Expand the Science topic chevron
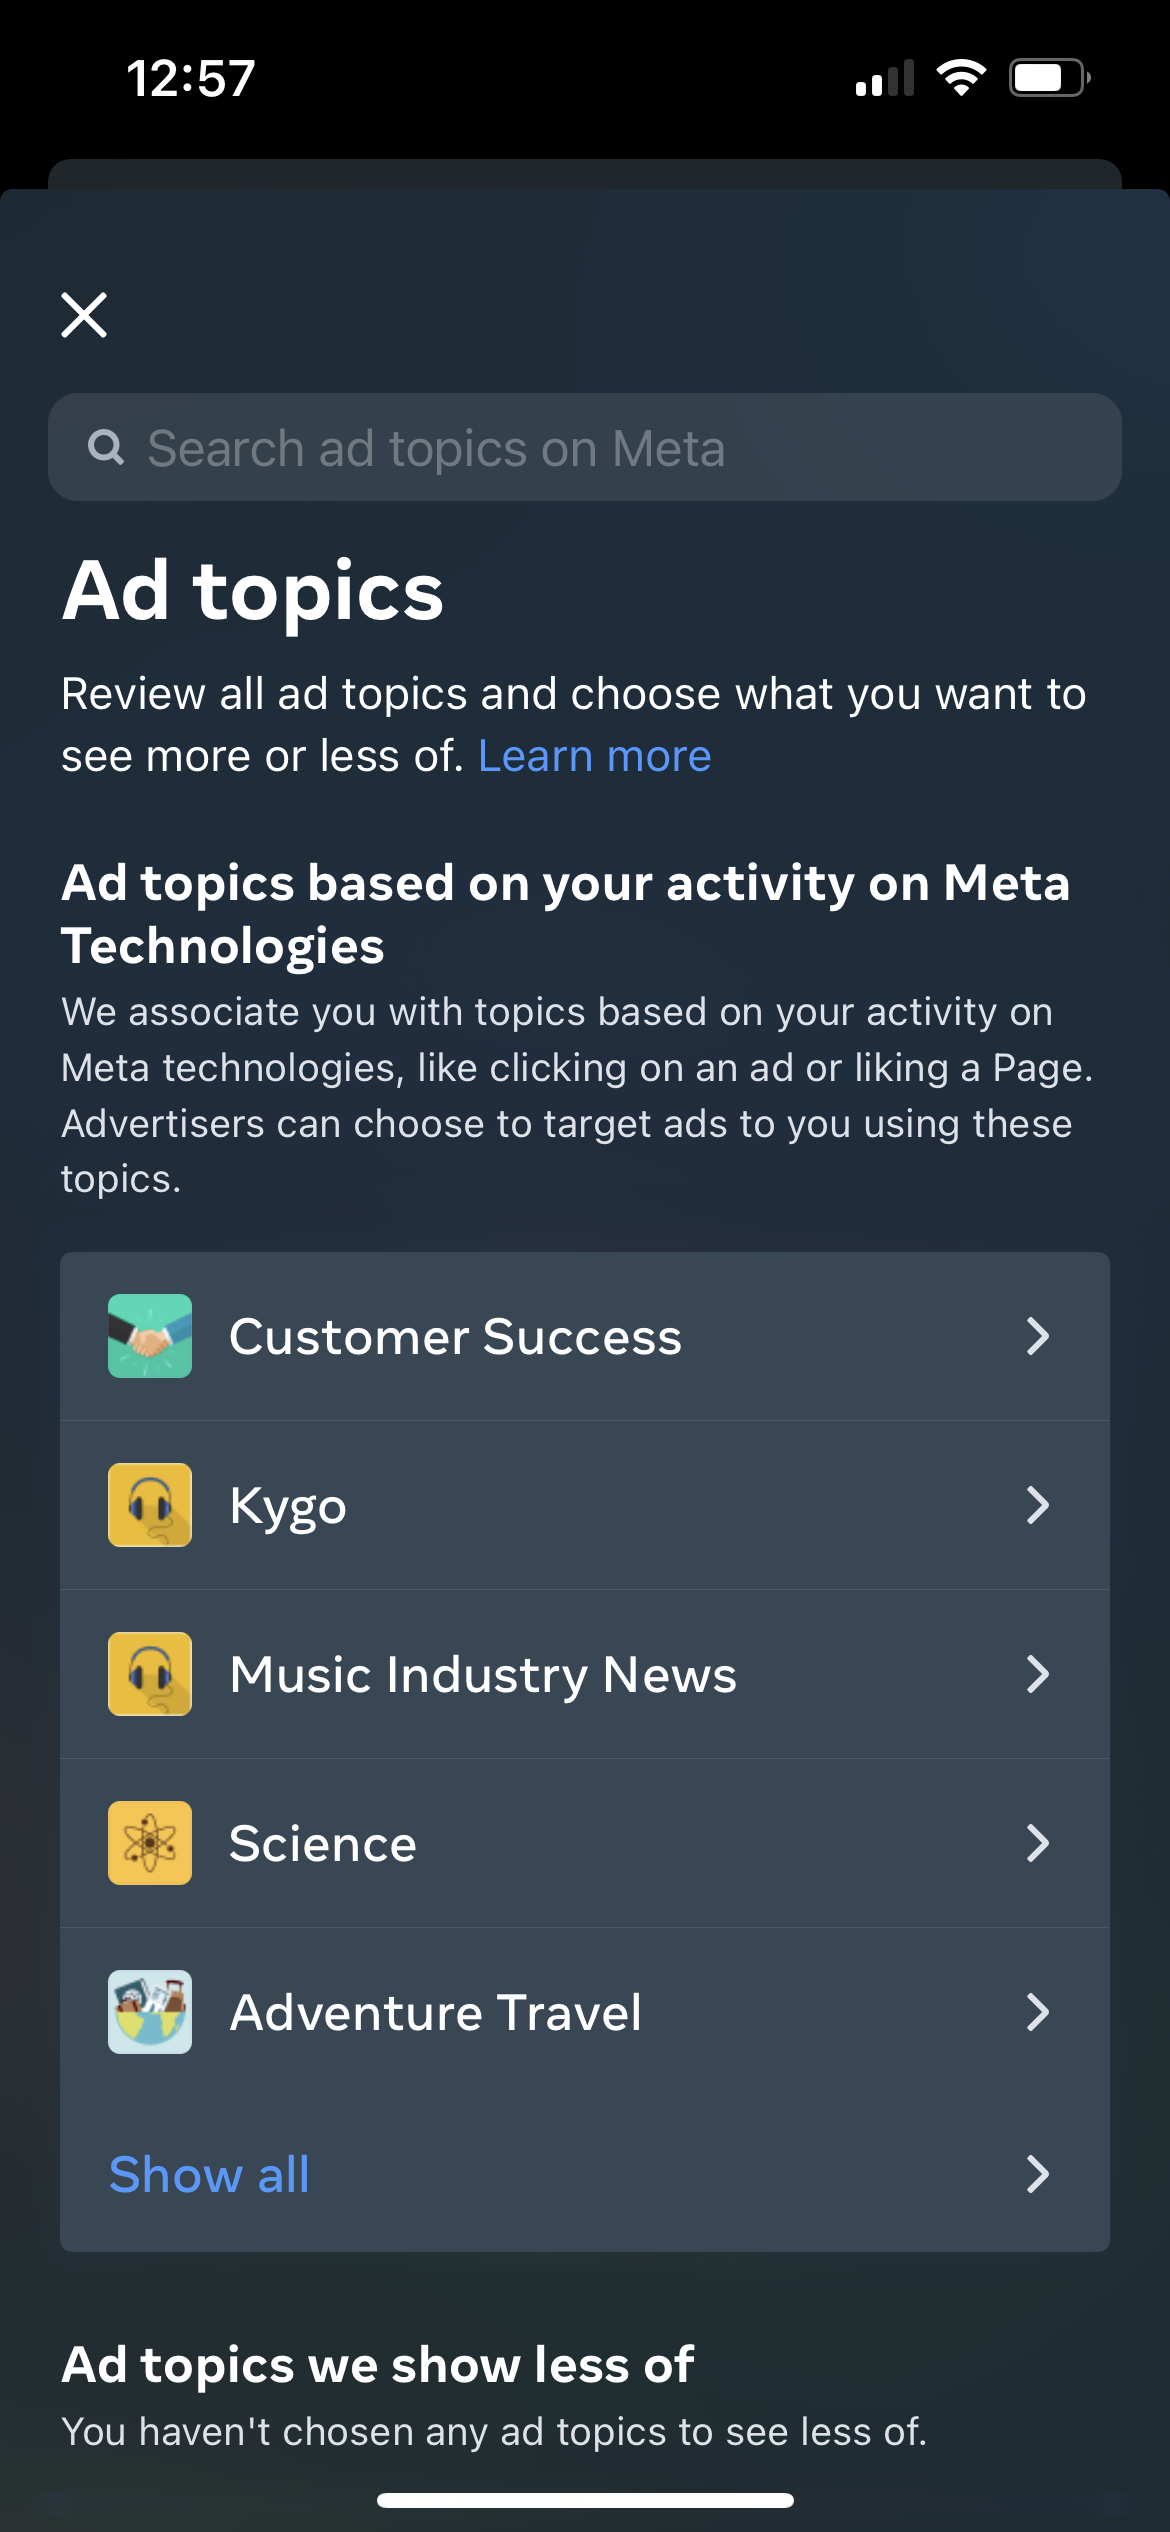The width and height of the screenshot is (1170, 2532). pyautogui.click(x=1038, y=1843)
